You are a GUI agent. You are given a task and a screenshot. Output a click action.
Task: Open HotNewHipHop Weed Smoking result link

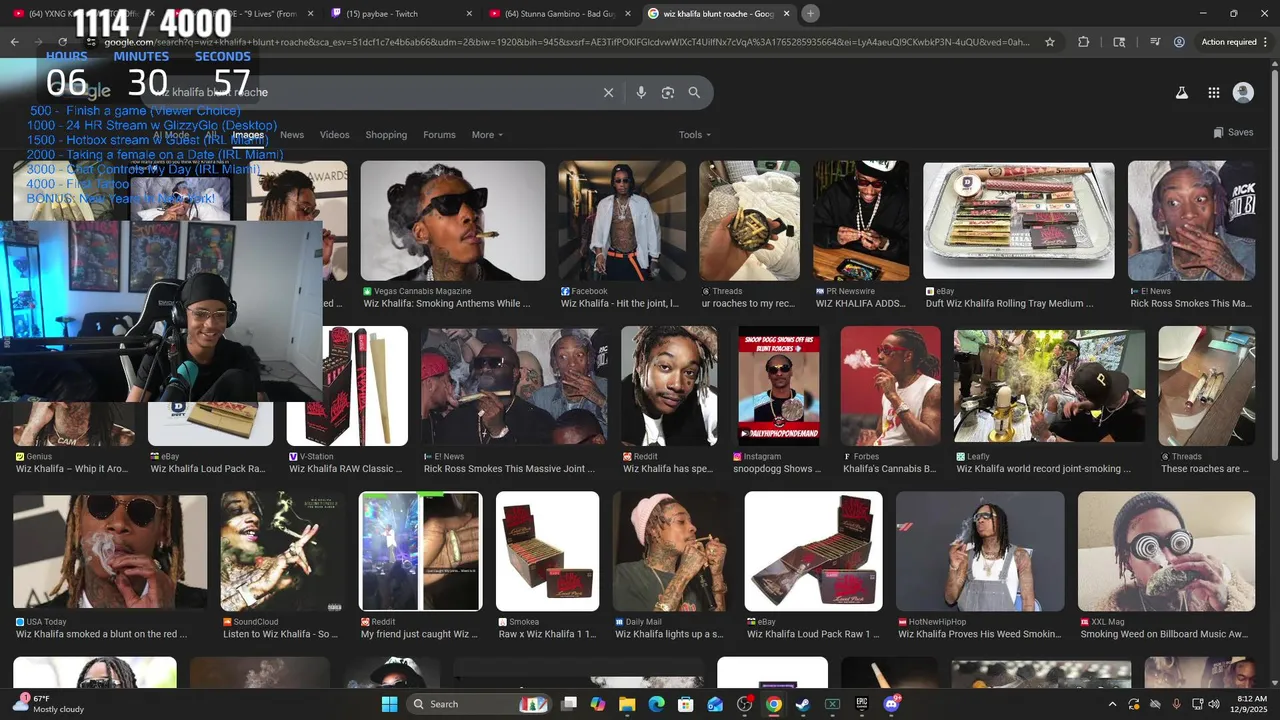coord(980,634)
